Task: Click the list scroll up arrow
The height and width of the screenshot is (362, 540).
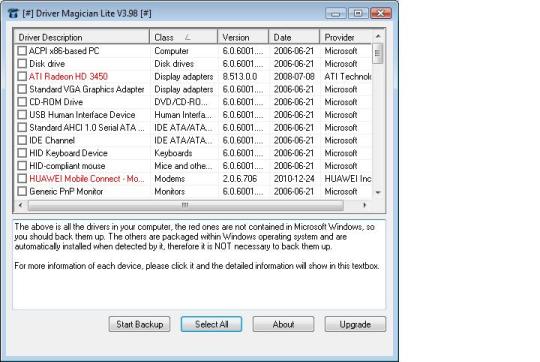Action: (378, 36)
